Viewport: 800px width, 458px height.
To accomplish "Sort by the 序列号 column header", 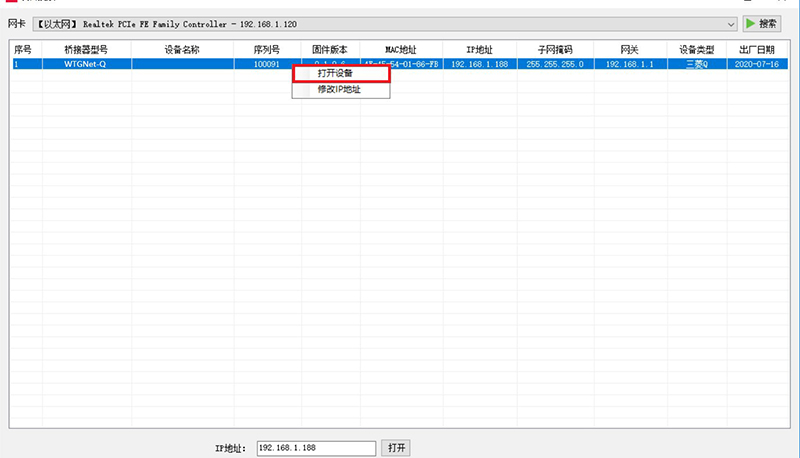I will [x=265, y=48].
